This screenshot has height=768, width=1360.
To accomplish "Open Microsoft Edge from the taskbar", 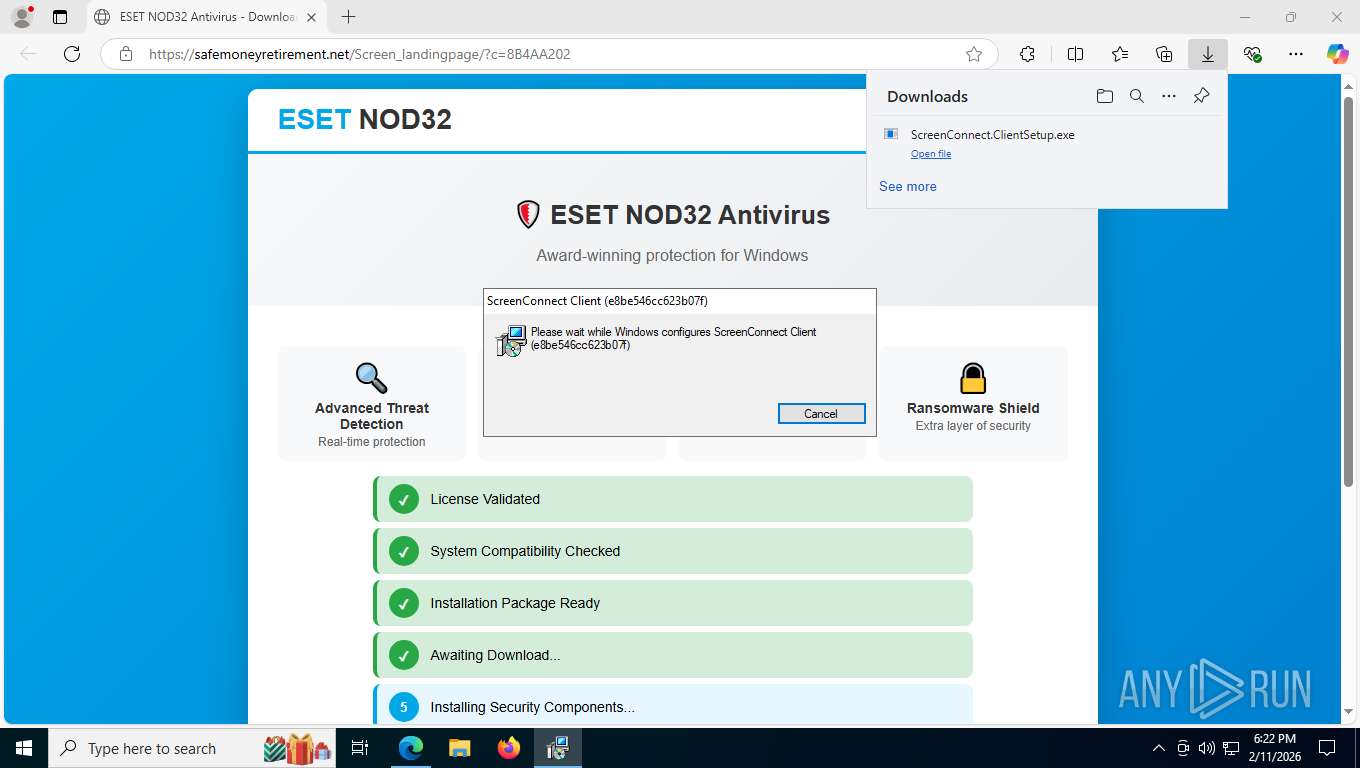I will click(x=411, y=748).
